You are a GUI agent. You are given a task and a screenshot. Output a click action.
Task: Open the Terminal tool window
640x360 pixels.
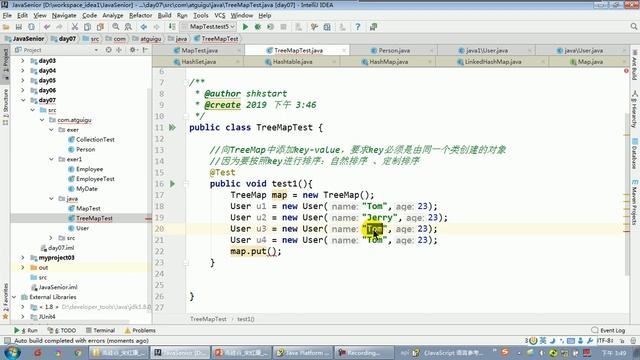[100, 330]
